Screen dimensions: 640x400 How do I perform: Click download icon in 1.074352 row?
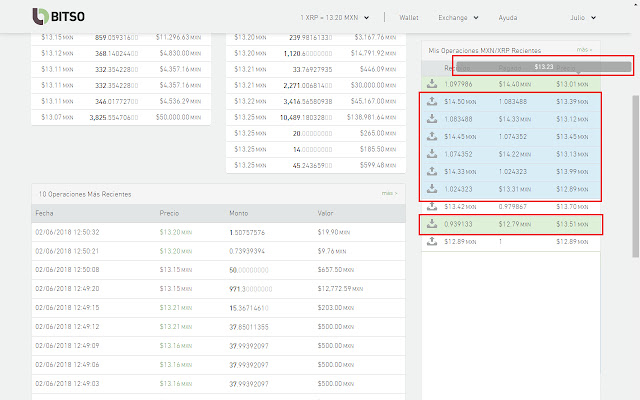431,154
